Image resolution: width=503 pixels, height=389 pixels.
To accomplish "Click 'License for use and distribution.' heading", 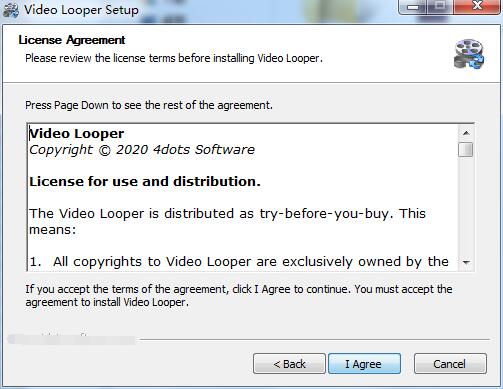I will pyautogui.click(x=145, y=181).
